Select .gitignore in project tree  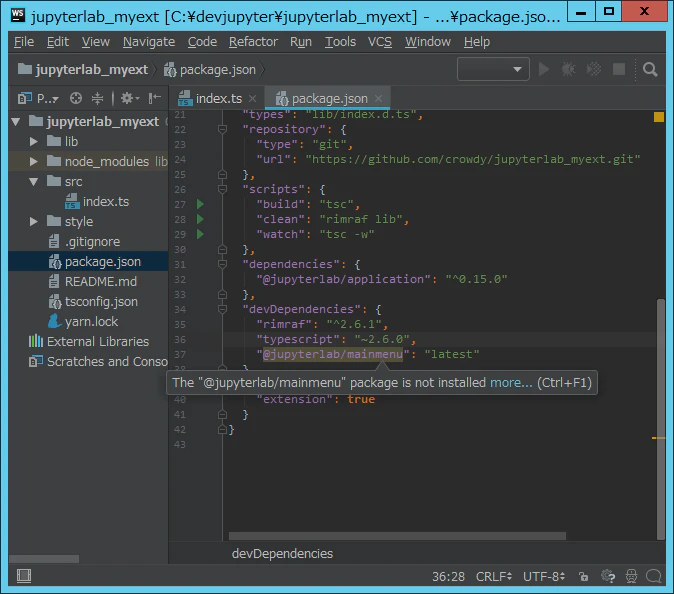(x=85, y=242)
